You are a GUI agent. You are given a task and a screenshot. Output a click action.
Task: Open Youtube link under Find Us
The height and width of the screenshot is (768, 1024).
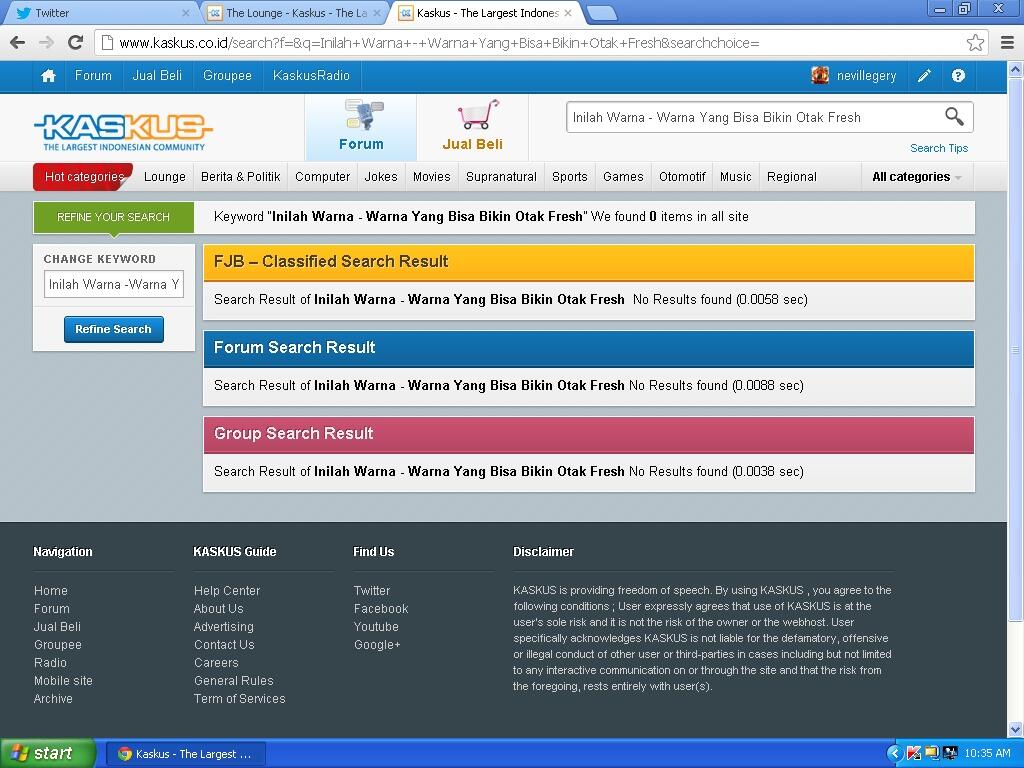pos(376,626)
